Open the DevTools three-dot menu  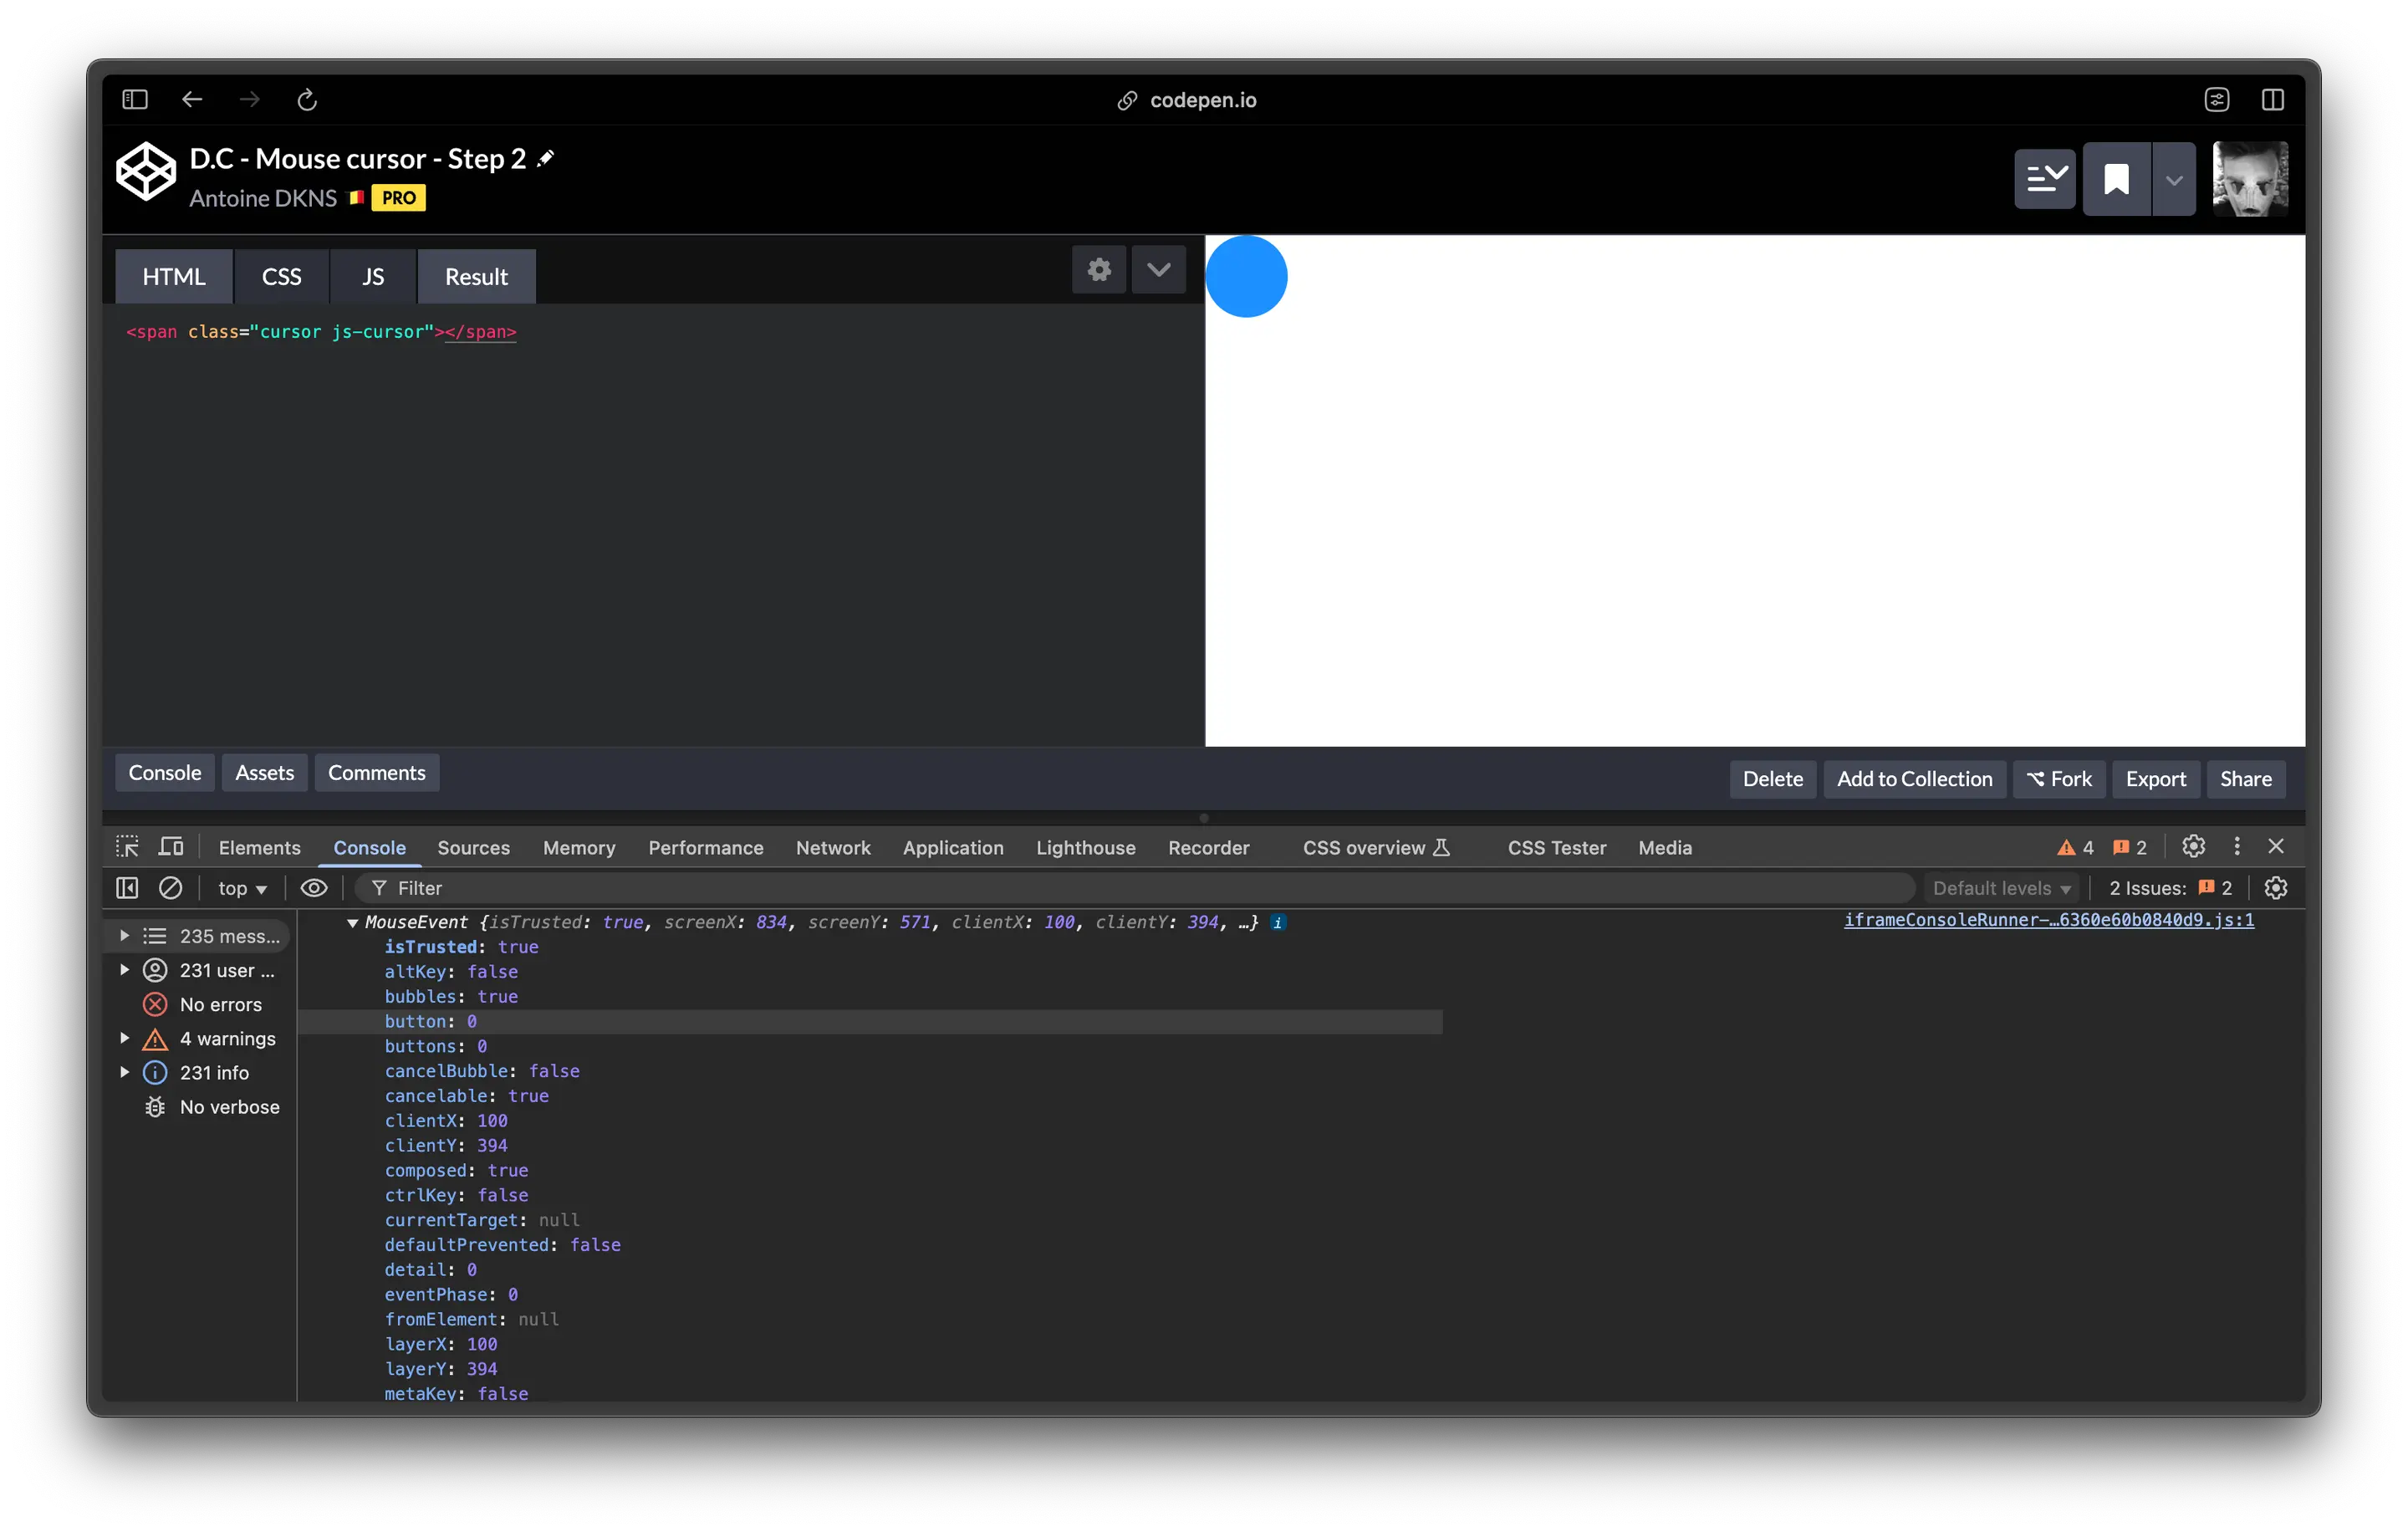pos(2237,847)
